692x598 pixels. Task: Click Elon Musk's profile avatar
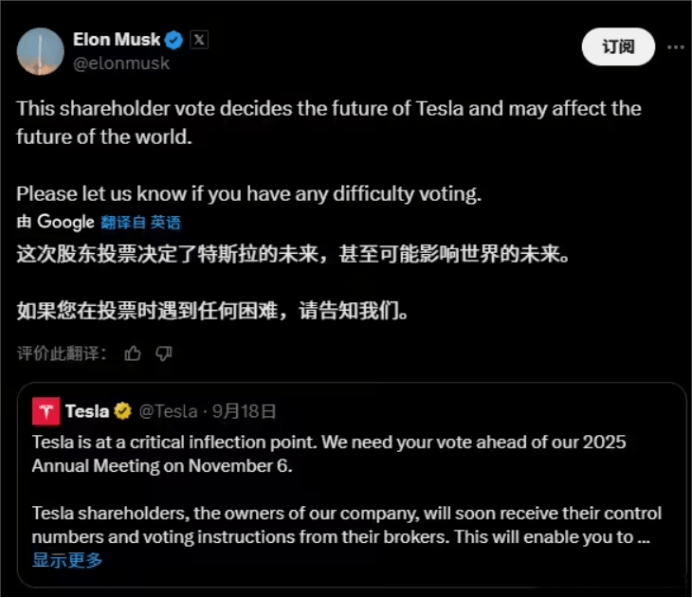click(40, 51)
